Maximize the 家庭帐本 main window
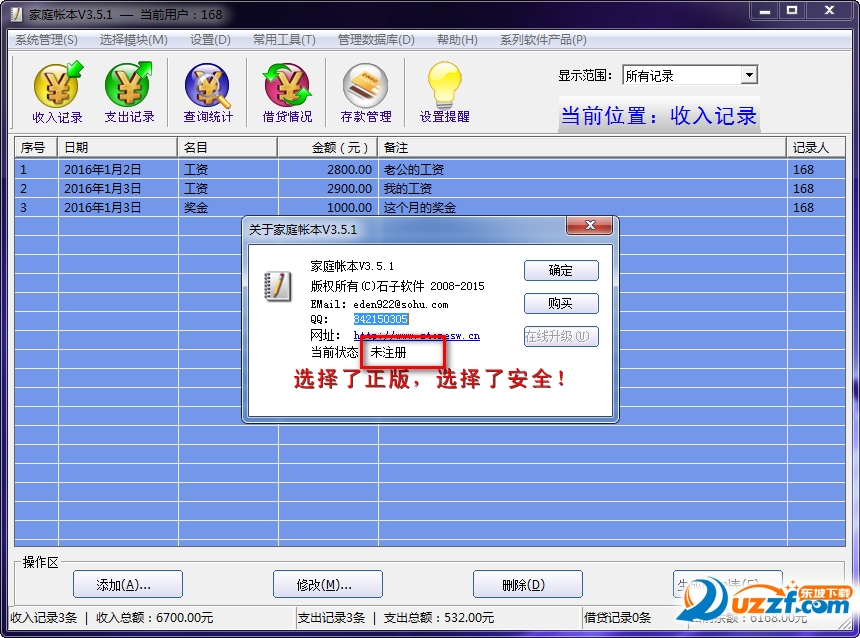 [x=791, y=11]
